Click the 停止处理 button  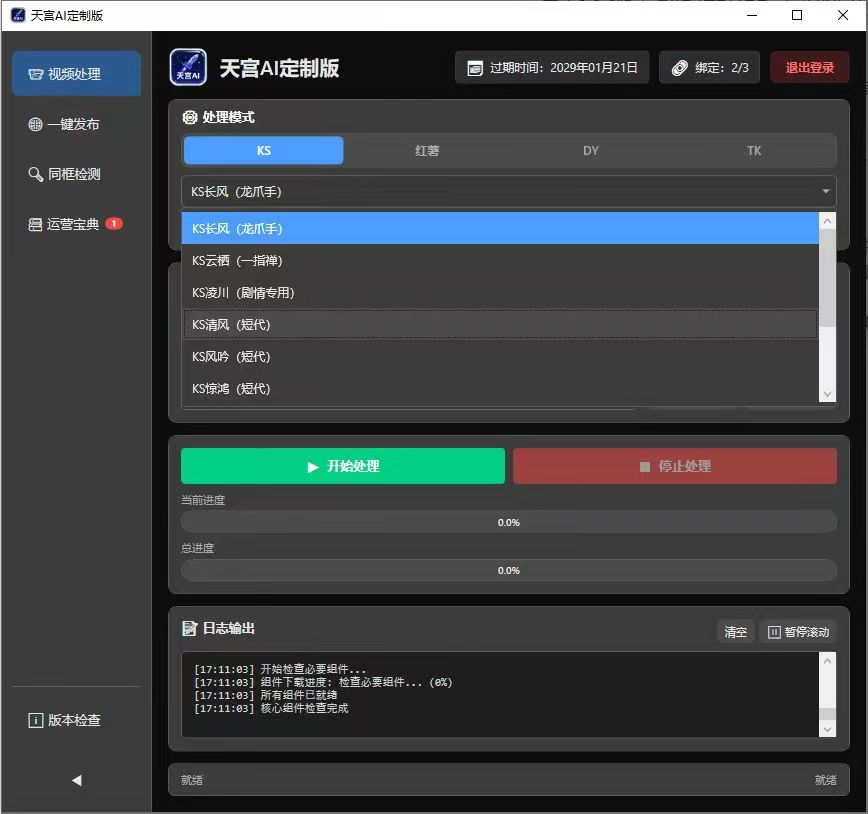pos(675,466)
